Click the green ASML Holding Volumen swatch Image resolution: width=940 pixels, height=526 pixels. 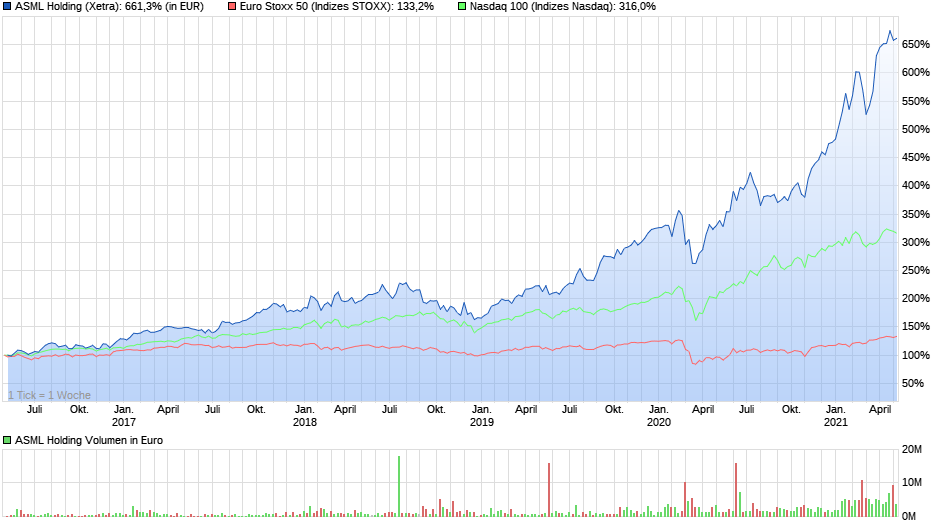click(x=7, y=440)
